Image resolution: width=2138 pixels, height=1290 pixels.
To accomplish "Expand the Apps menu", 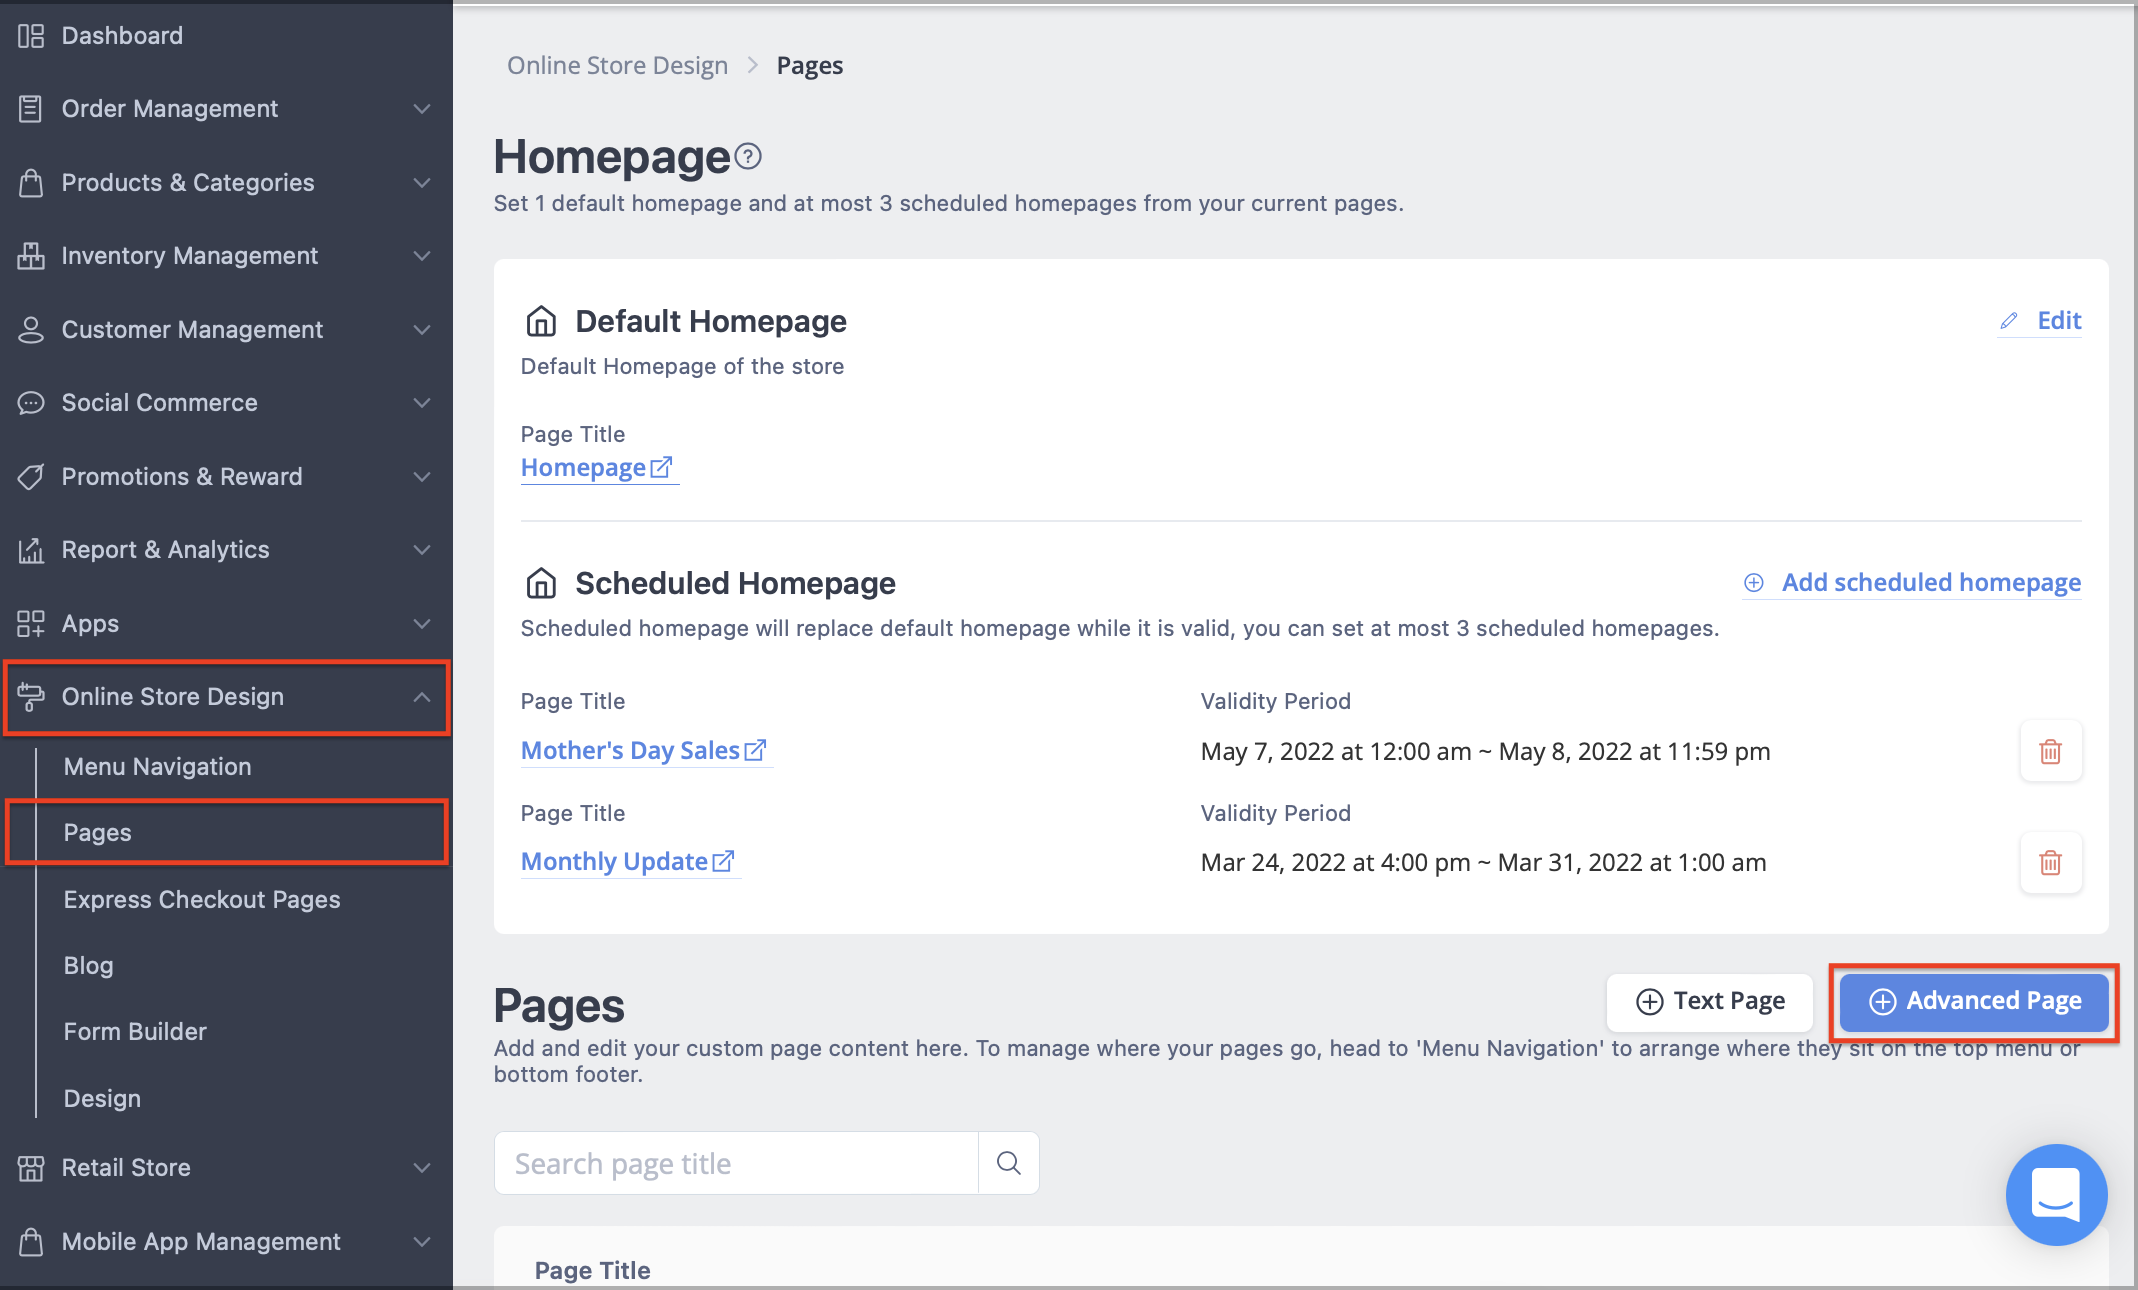I will (423, 624).
